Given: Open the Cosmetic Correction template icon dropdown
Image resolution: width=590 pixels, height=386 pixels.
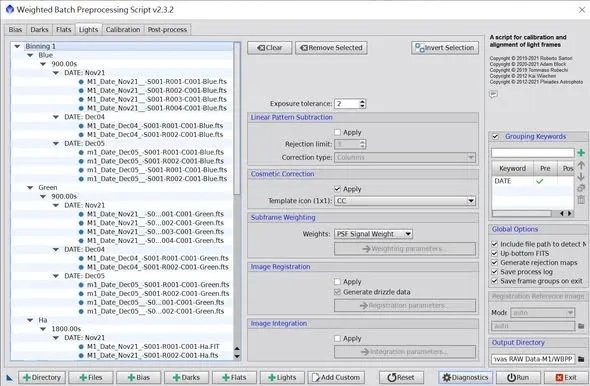Looking at the screenshot, I should click(x=405, y=201).
